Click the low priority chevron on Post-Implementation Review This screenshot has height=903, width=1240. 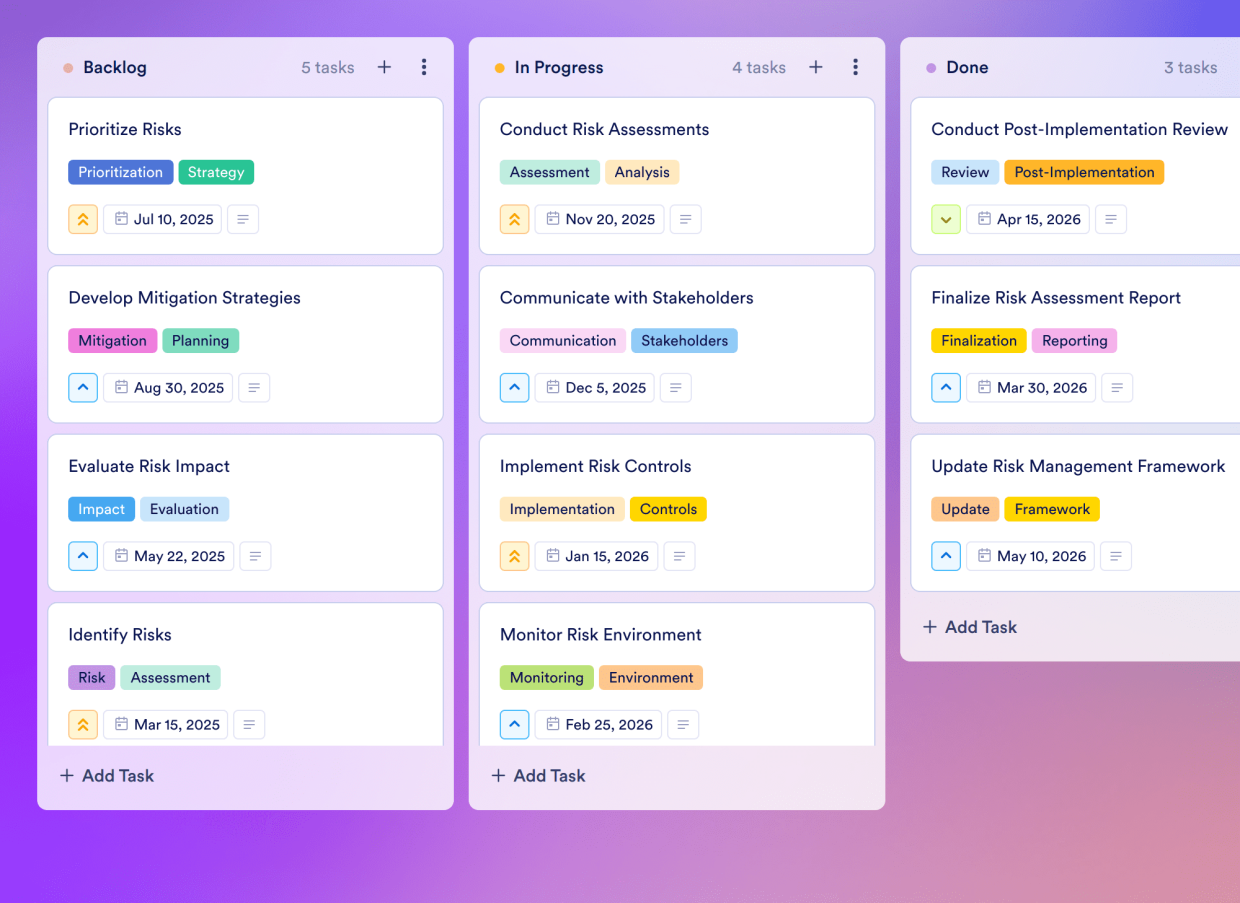(946, 219)
